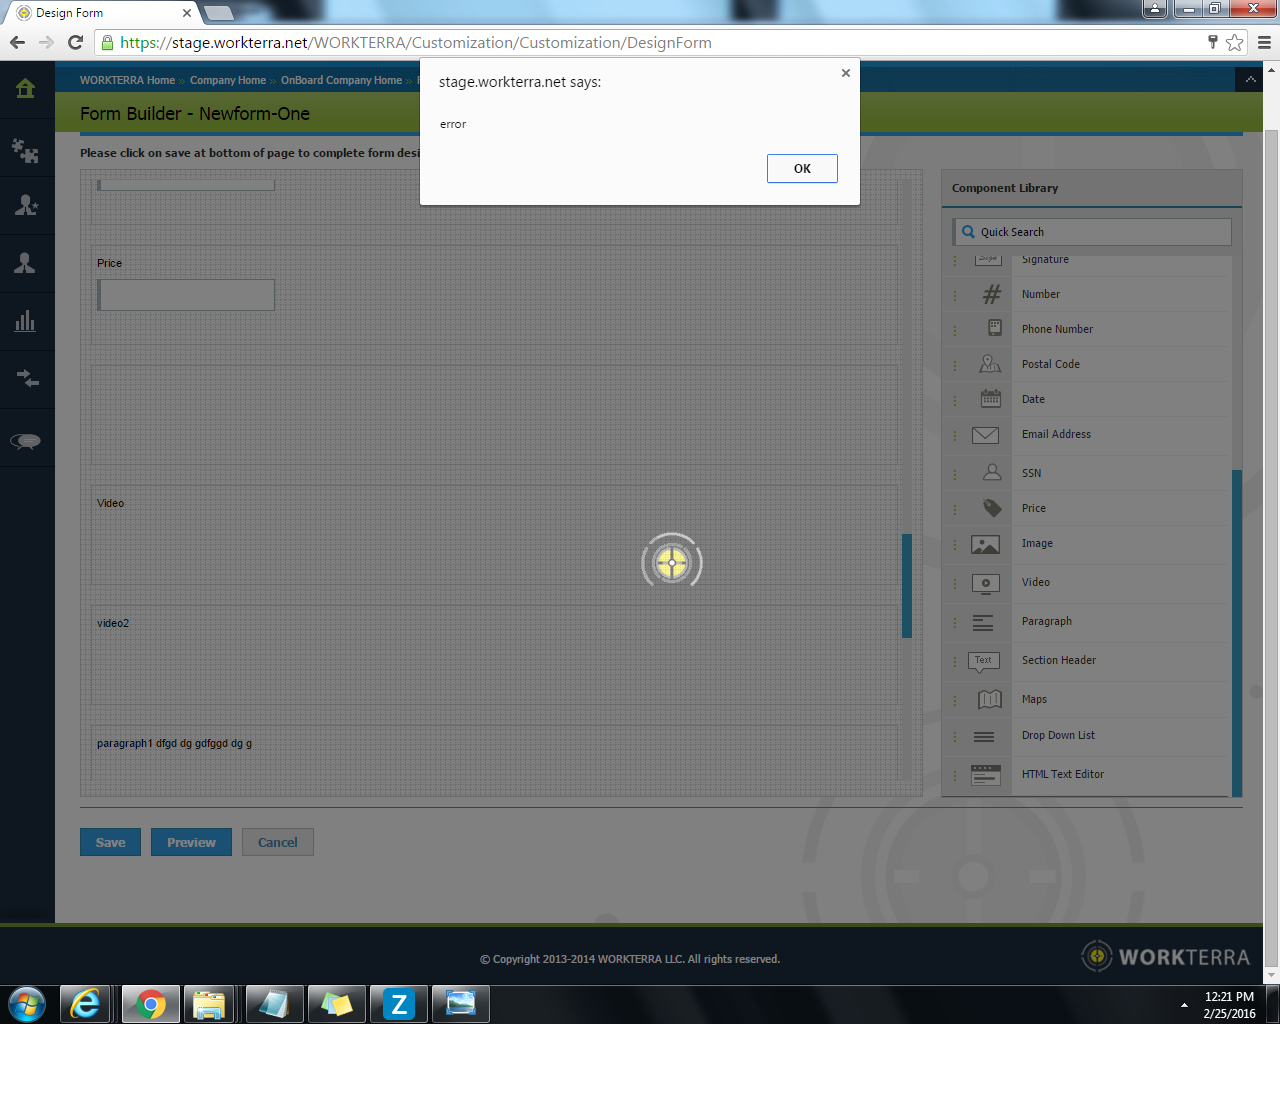Image resolution: width=1280 pixels, height=1100 pixels.
Task: Close the alert dialog with X
Action: (x=846, y=73)
